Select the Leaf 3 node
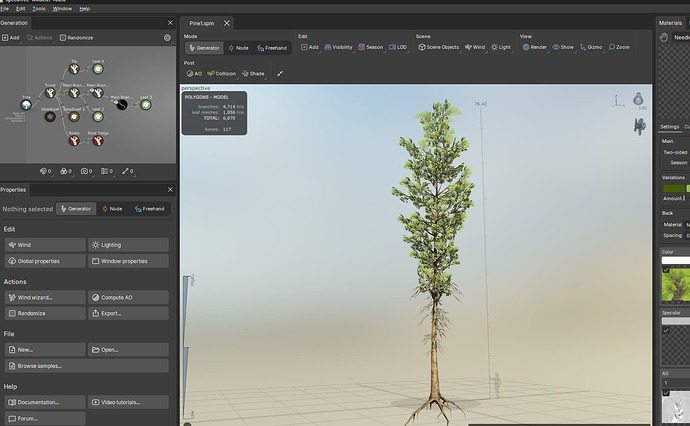Image resolution: width=690 pixels, height=426 pixels. click(146, 105)
